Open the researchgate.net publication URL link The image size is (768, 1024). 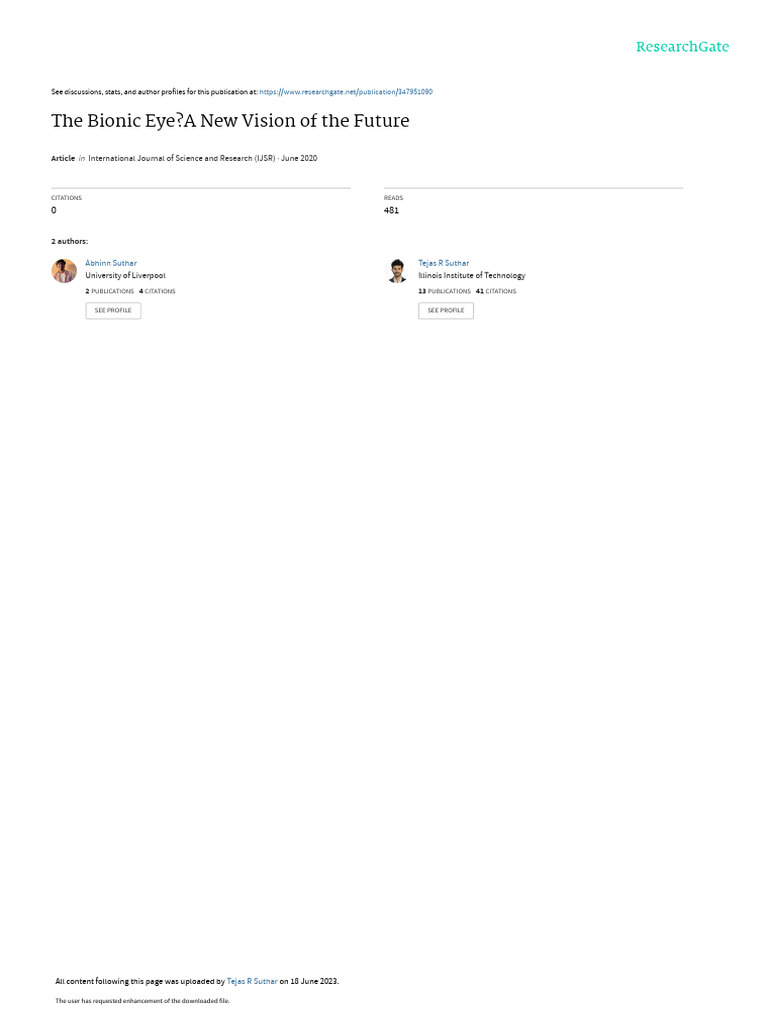[x=346, y=92]
